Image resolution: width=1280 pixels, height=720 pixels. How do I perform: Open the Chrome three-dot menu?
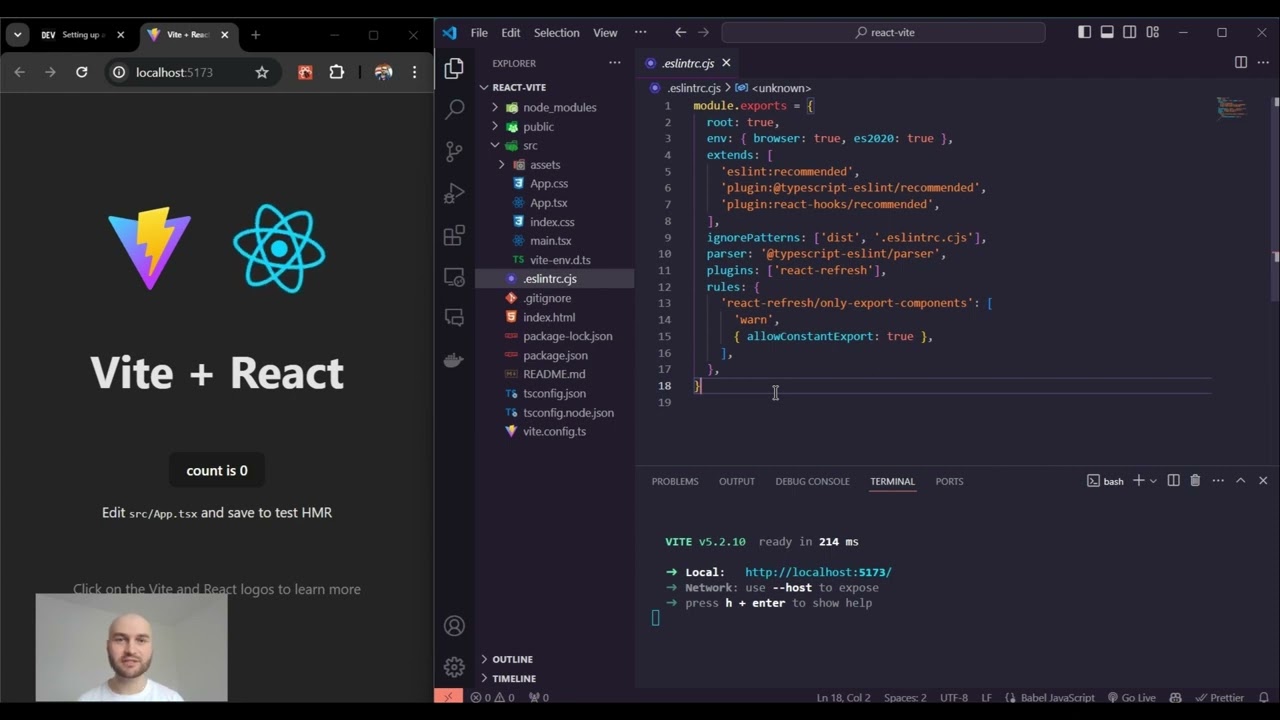(414, 72)
